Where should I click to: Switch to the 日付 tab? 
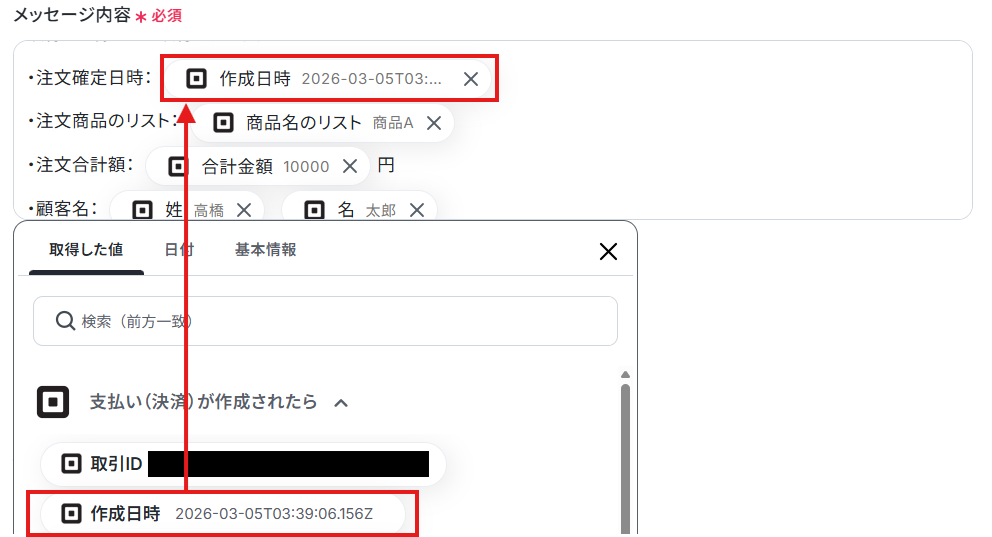(x=179, y=250)
